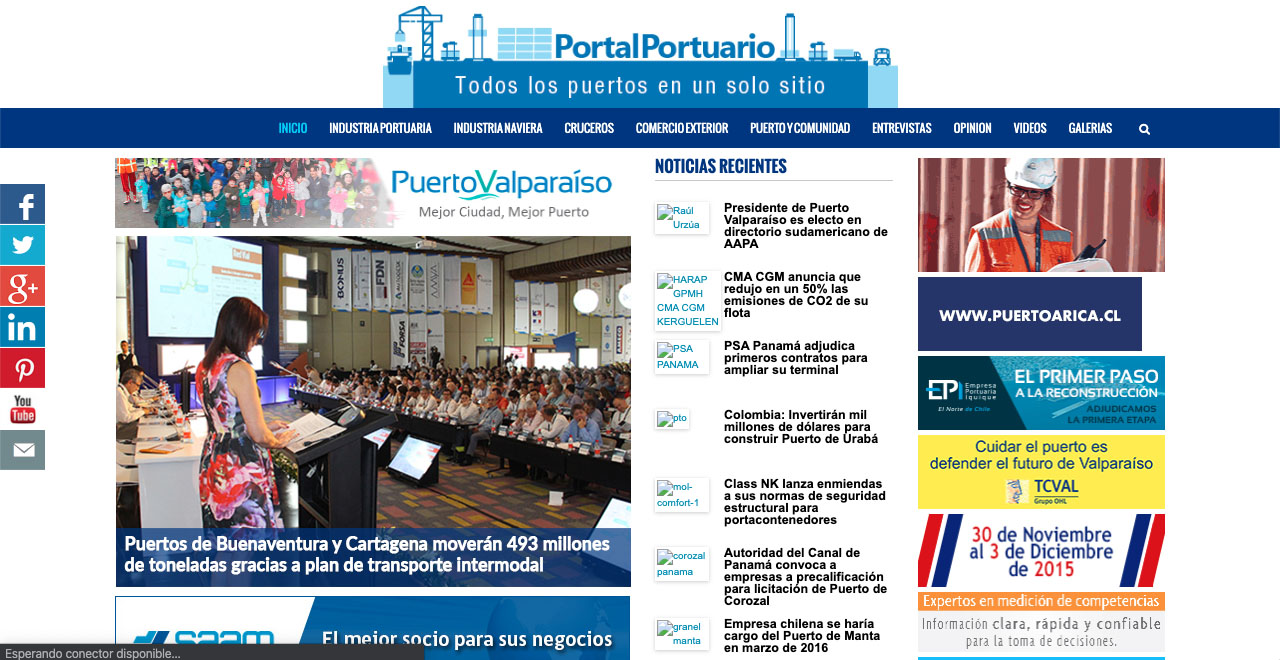Share via Google Plus icon
This screenshot has height=660, width=1280.
22,286
